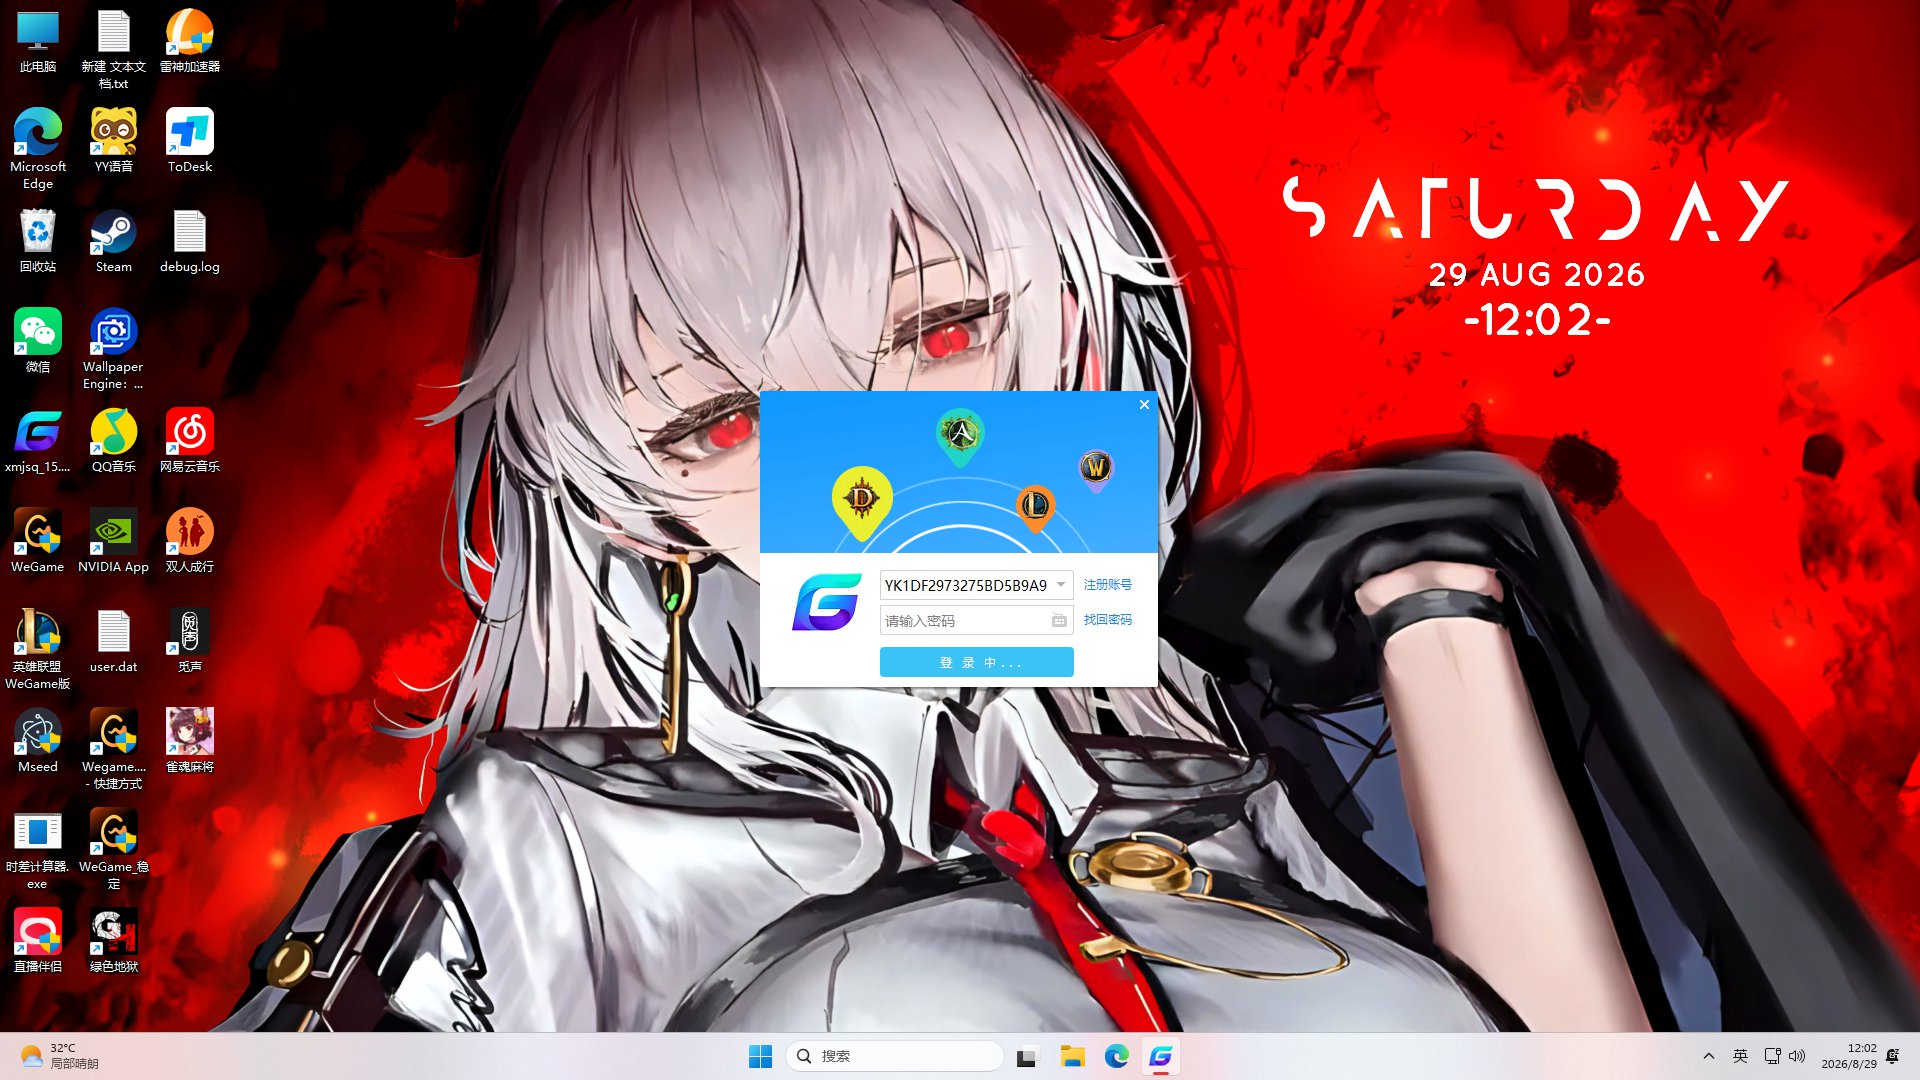Screen dimensions: 1920x1080
Task: Open the QQ音乐 shortcut
Action: [x=113, y=441]
